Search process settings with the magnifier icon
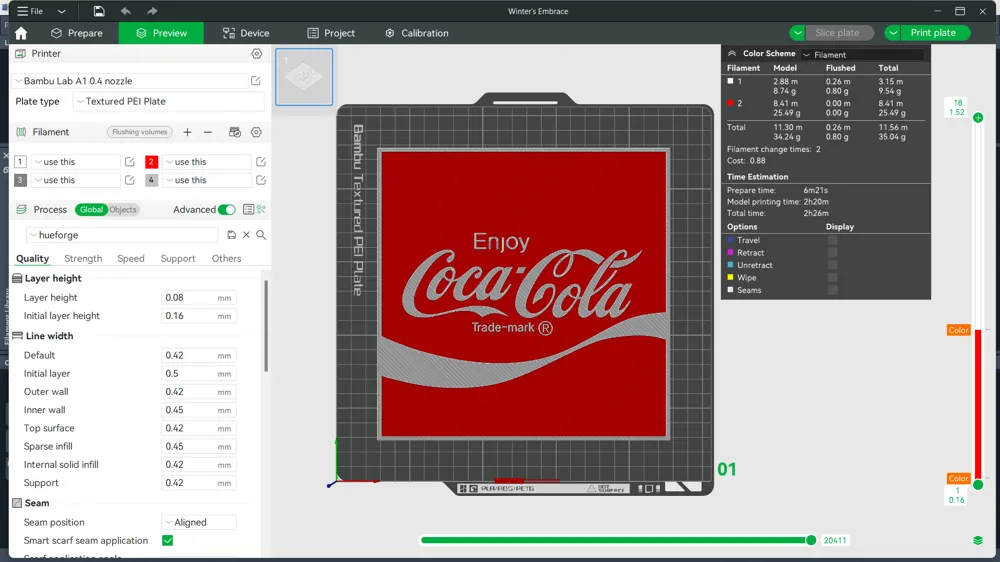Screen dimensions: 1000x562 (261, 235)
